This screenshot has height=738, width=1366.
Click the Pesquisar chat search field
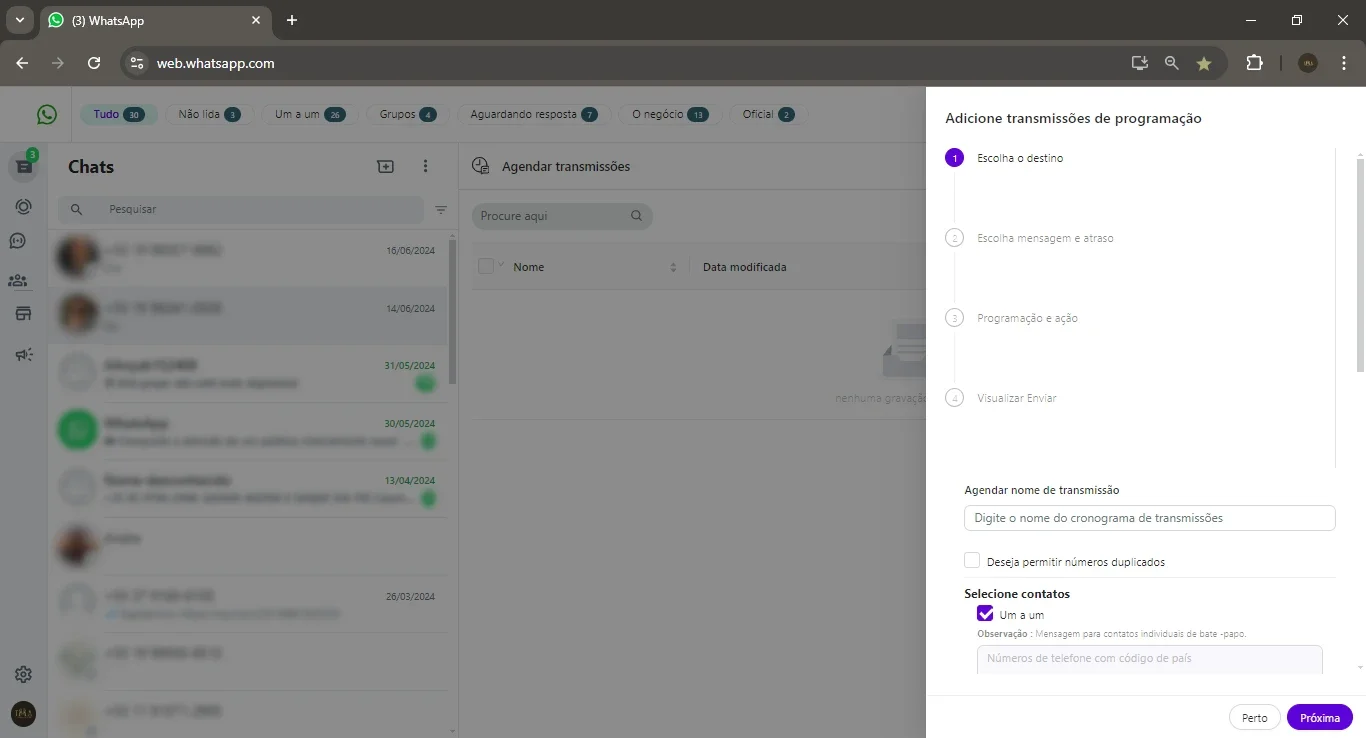tap(241, 210)
